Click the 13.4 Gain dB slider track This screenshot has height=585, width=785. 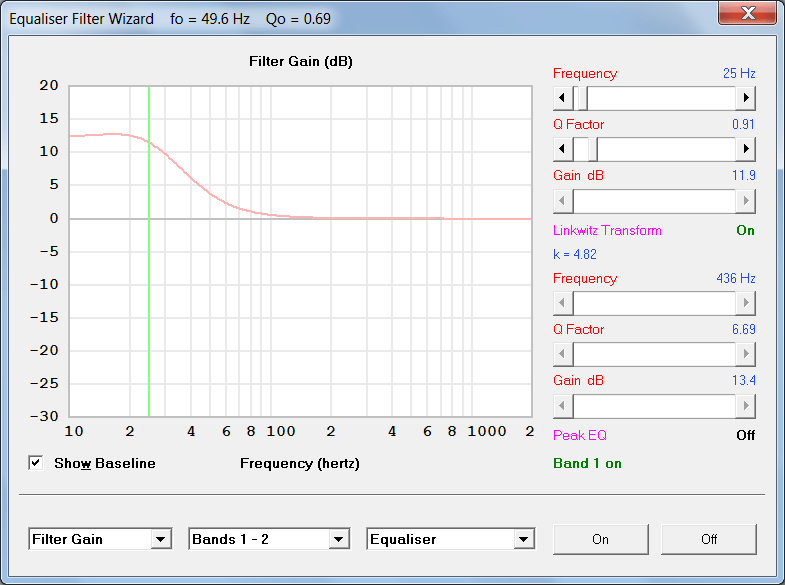coord(654,406)
